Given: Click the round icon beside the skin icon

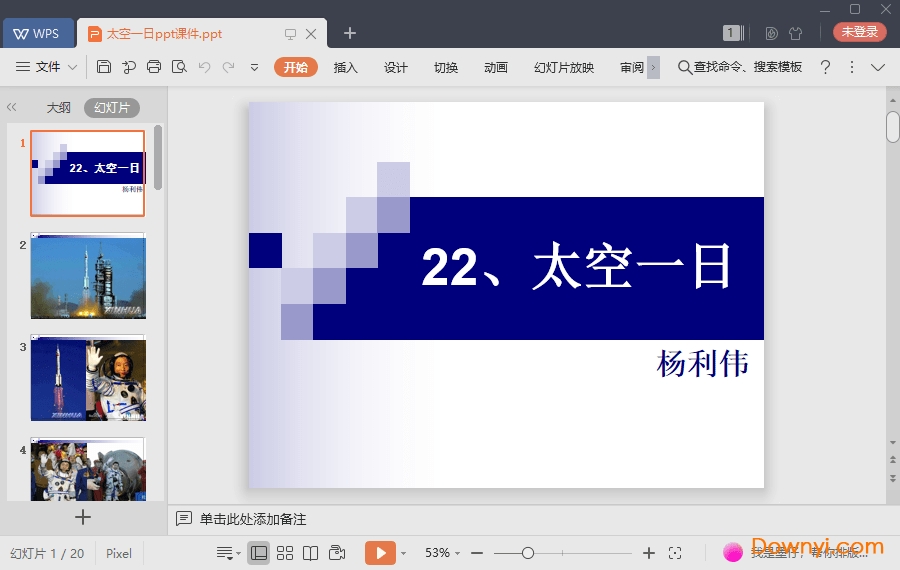Looking at the screenshot, I should (771, 33).
